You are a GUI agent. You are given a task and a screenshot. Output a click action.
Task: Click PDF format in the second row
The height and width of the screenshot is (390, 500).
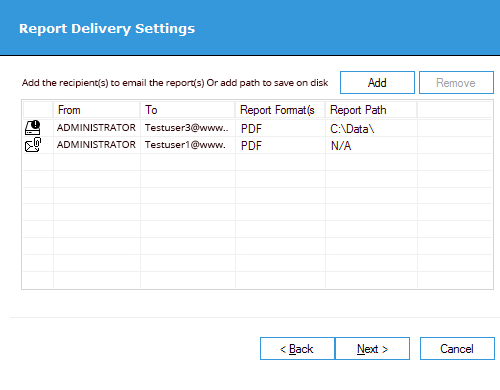point(251,146)
